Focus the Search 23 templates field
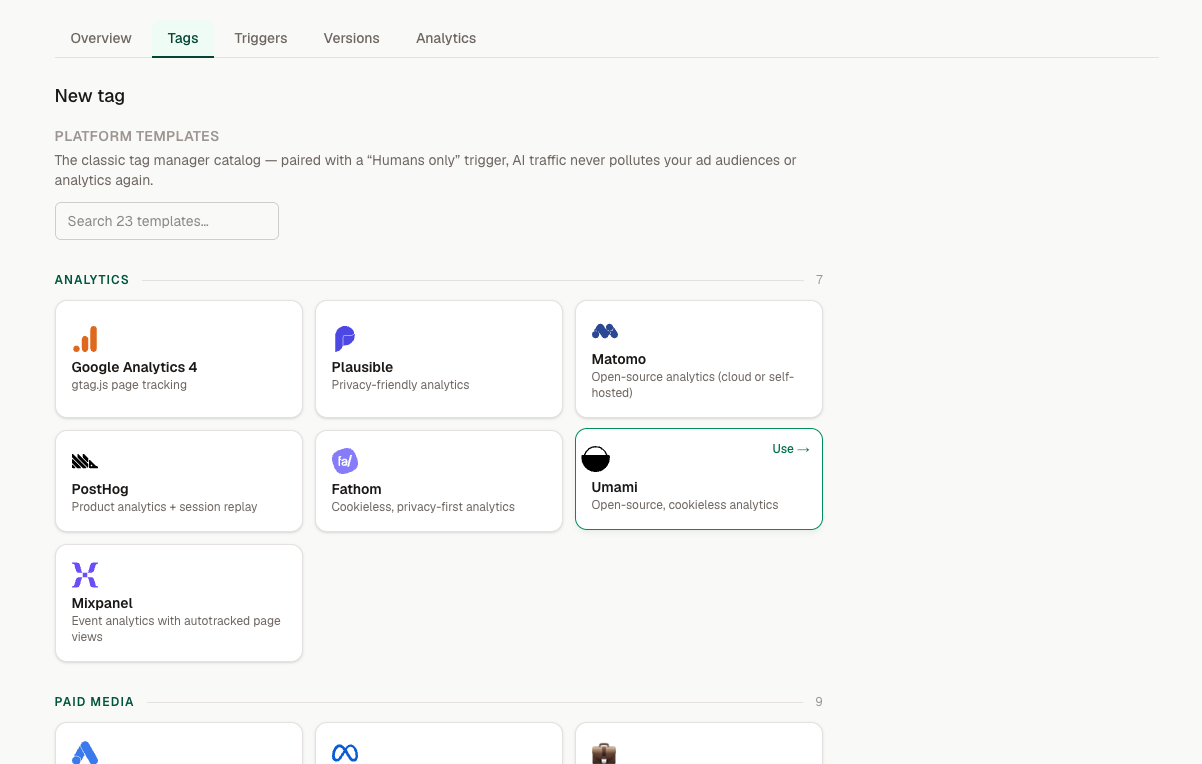 [x=167, y=221]
